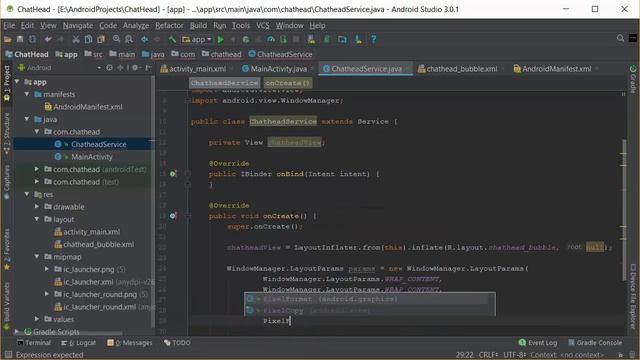Viewport: 640px width, 360px height.
Task: Click the Cut scissors icon
Action: [76, 40]
